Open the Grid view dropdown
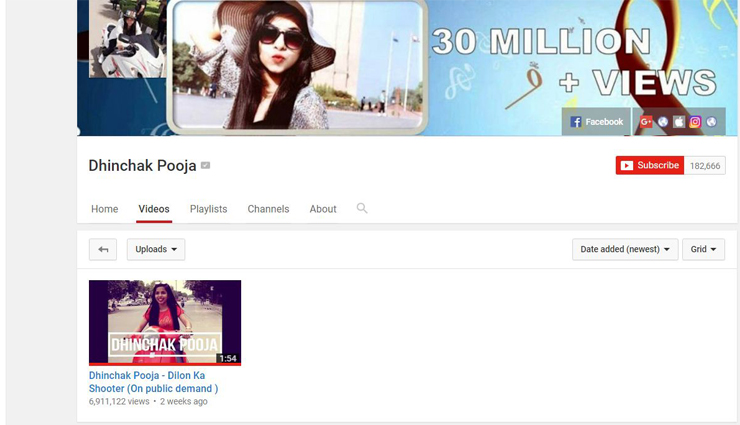Viewport: 740px width, 425px height. [703, 249]
